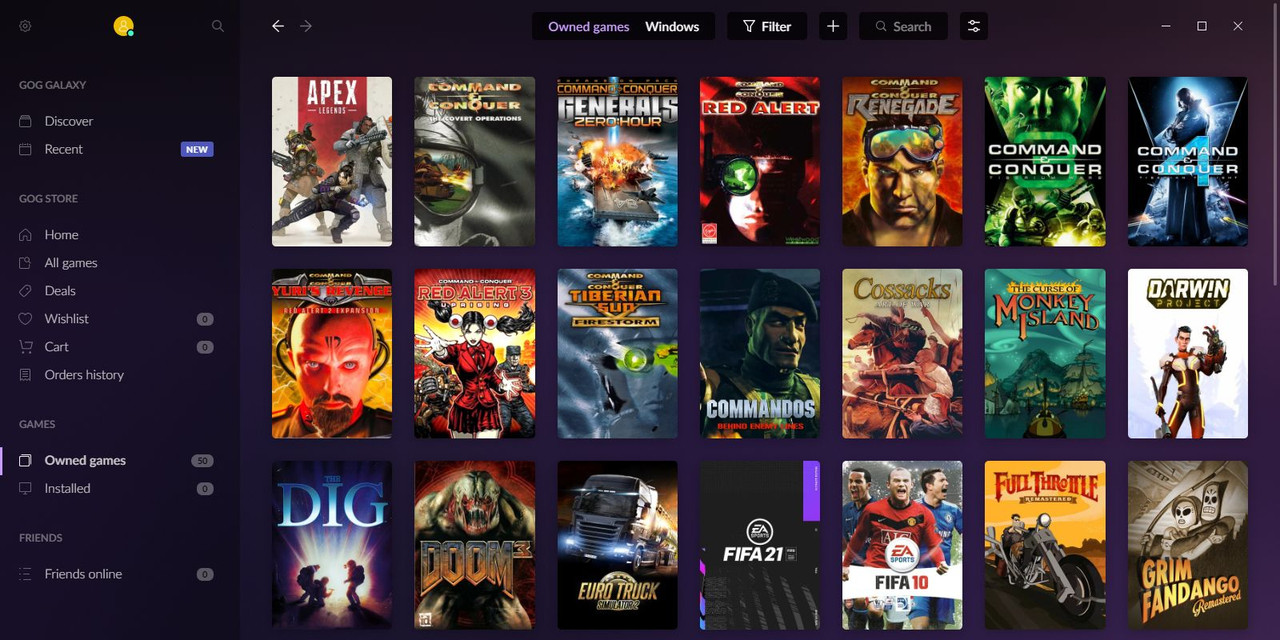Open The Dig game cover
Image resolution: width=1280 pixels, height=640 pixels.
pos(332,545)
